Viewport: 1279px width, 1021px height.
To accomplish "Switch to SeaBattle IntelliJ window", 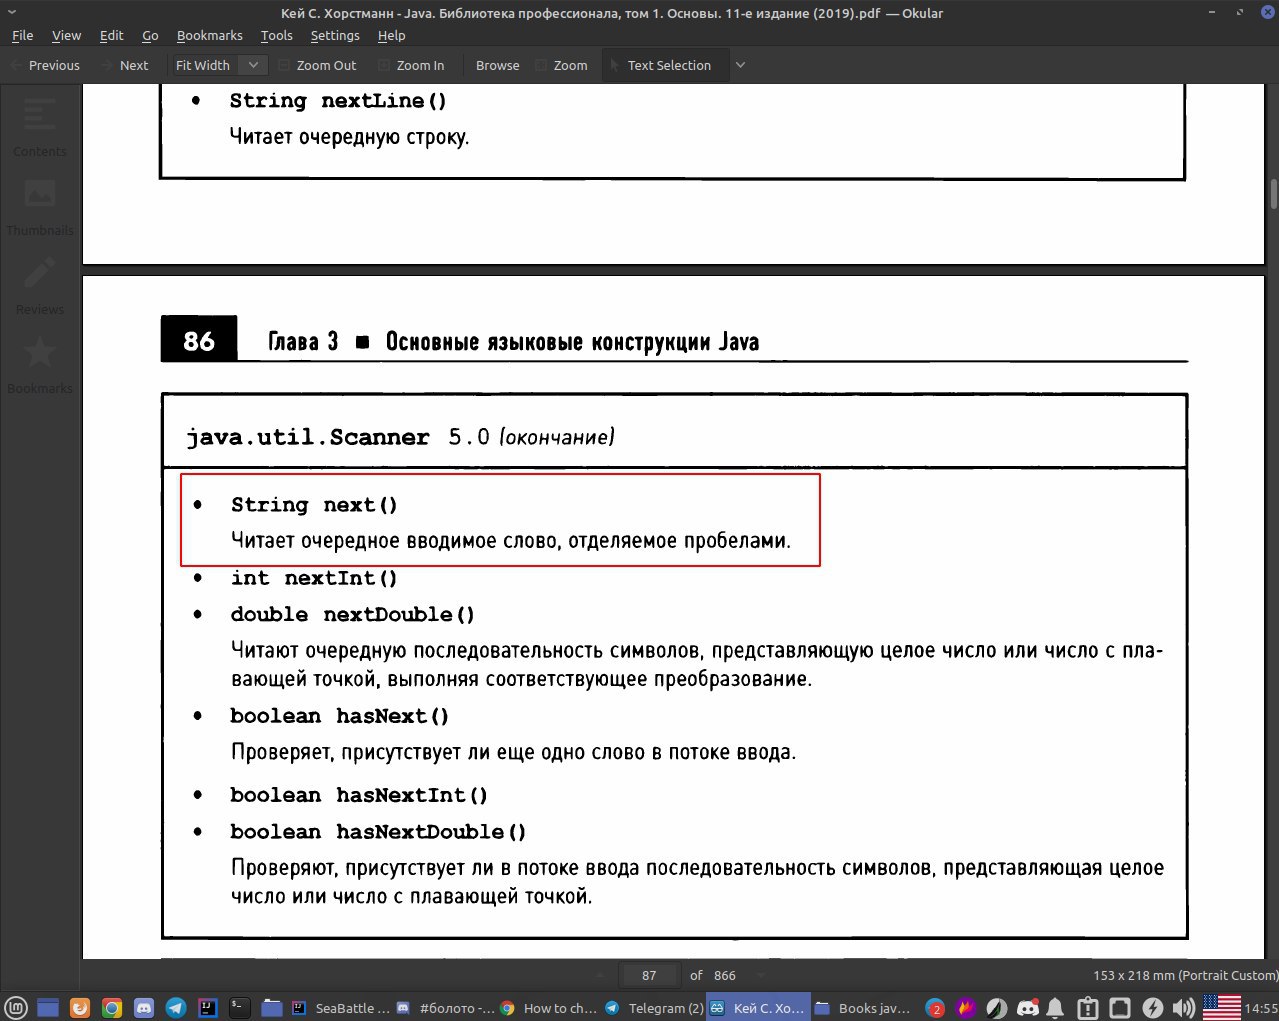I will click(340, 1008).
